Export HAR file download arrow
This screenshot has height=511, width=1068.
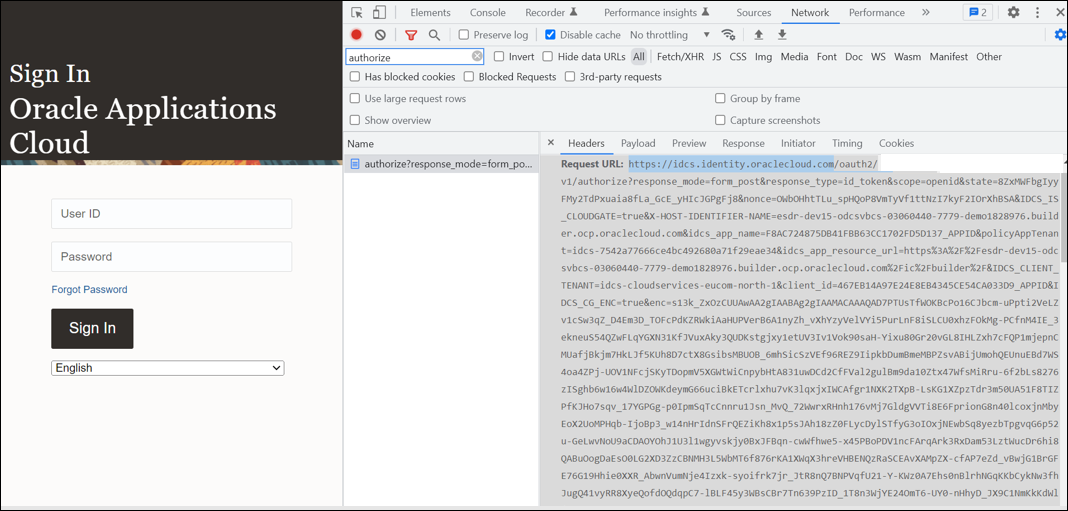point(782,35)
